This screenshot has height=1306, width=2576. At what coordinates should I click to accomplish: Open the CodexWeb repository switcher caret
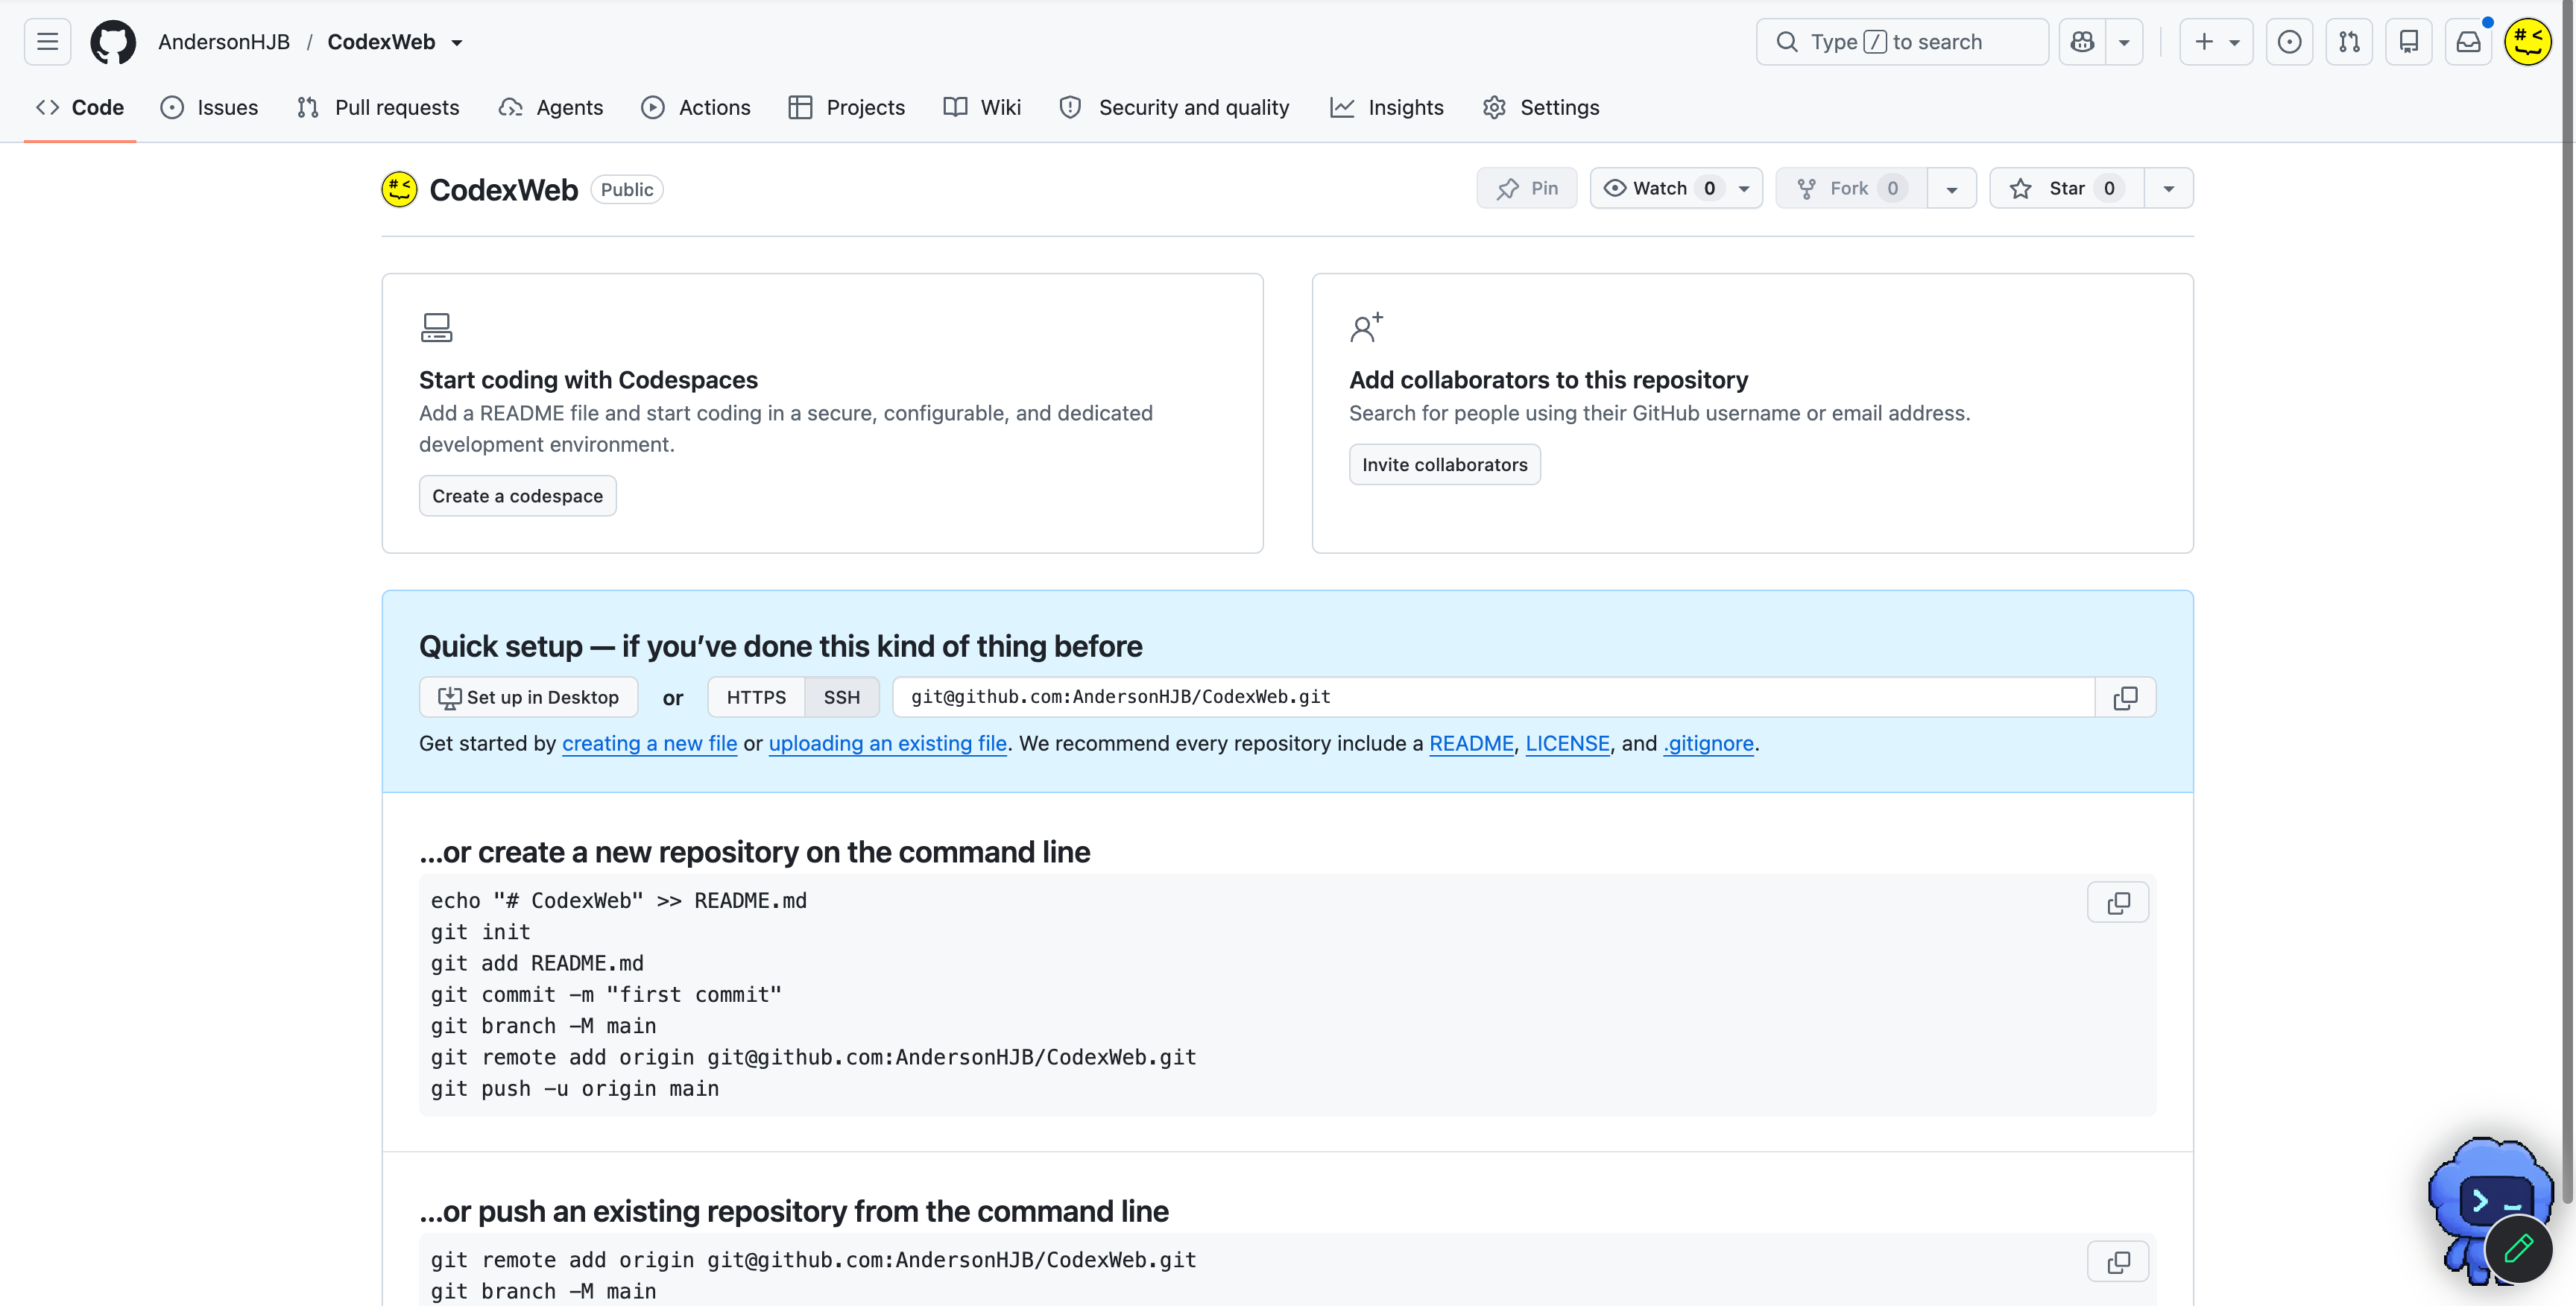click(457, 43)
